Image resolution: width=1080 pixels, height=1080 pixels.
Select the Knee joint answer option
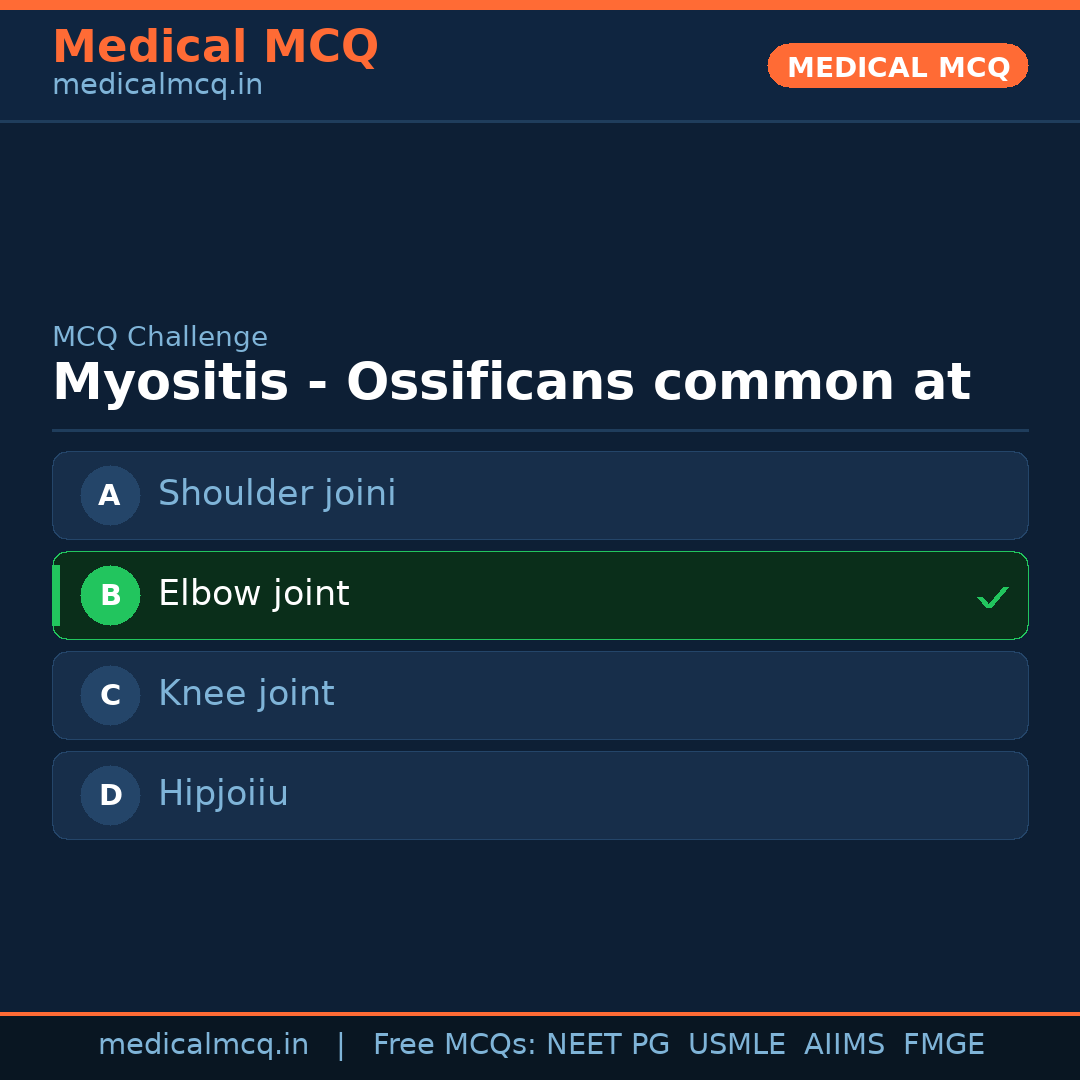(540, 695)
